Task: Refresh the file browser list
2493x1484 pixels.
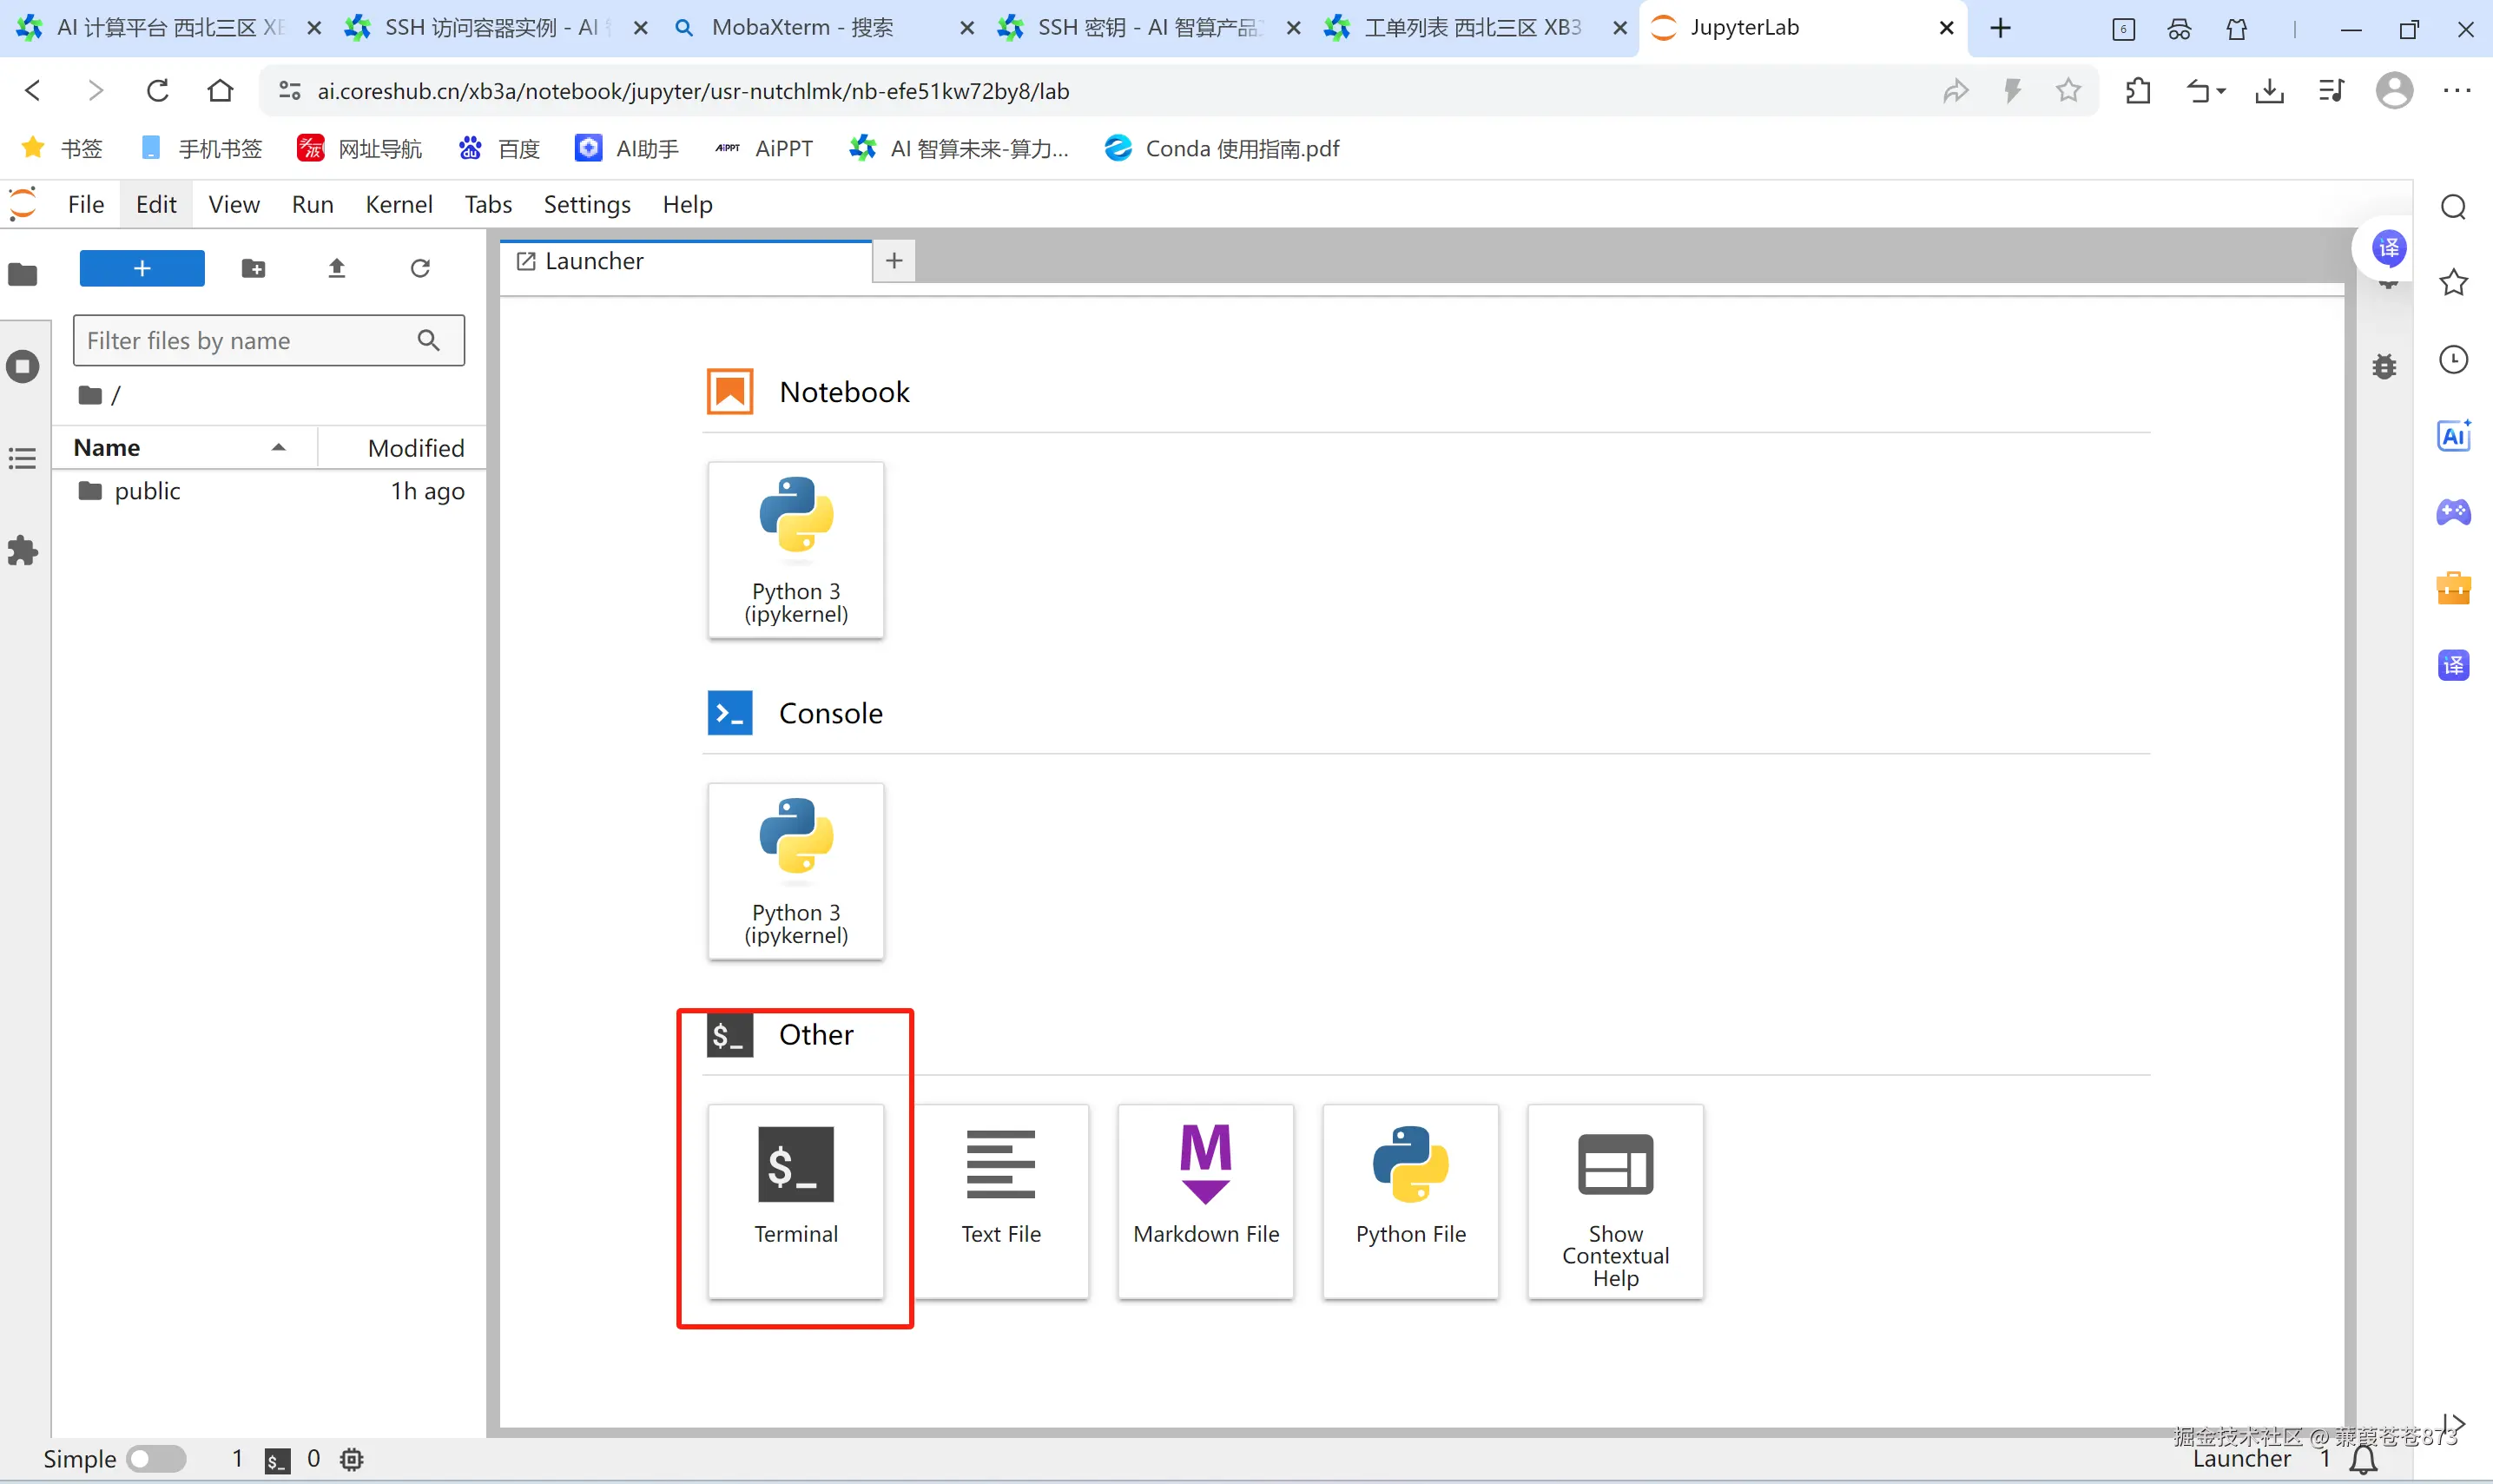Action: point(420,268)
